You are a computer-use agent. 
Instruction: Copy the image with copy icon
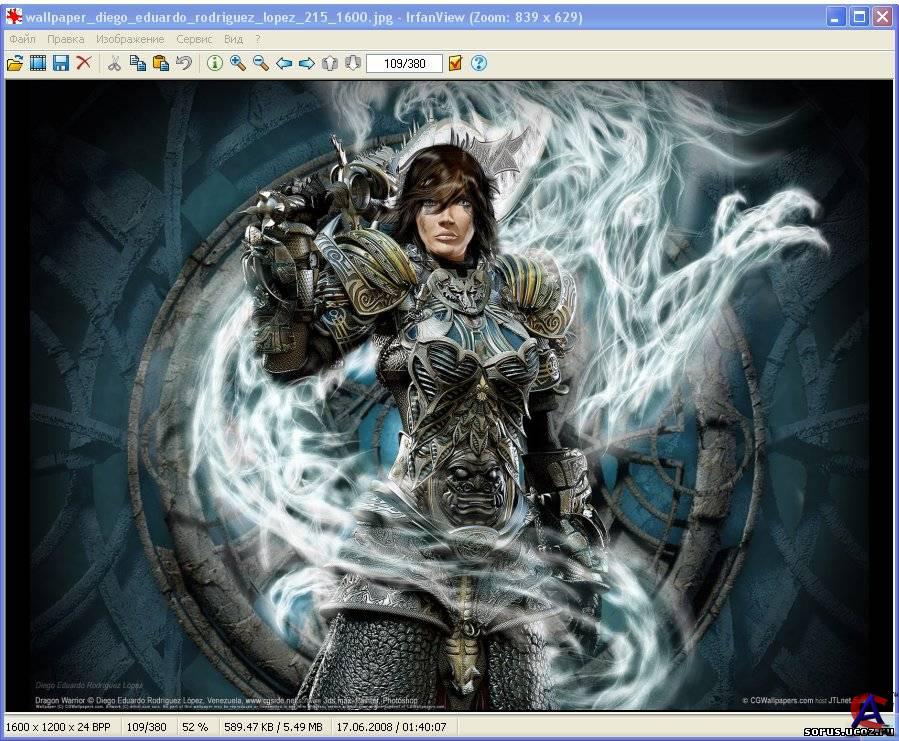pos(137,63)
